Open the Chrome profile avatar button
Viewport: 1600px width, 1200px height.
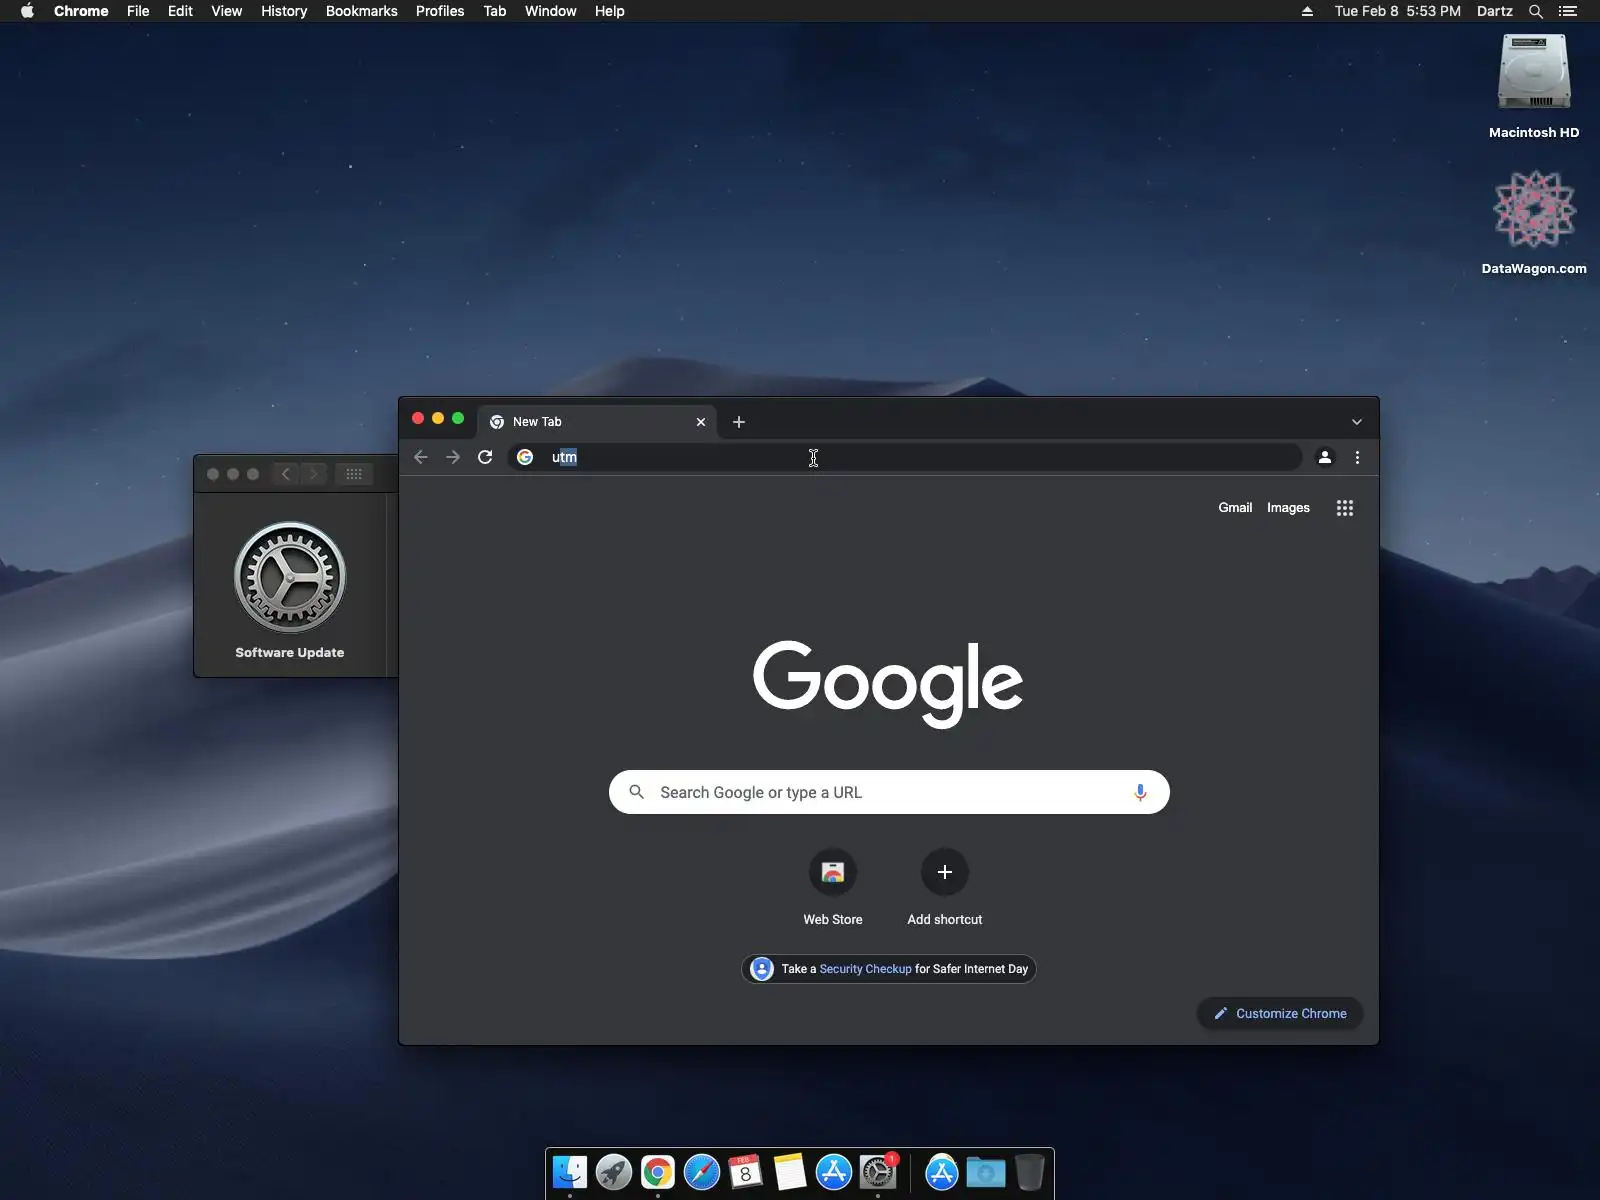[1325, 457]
